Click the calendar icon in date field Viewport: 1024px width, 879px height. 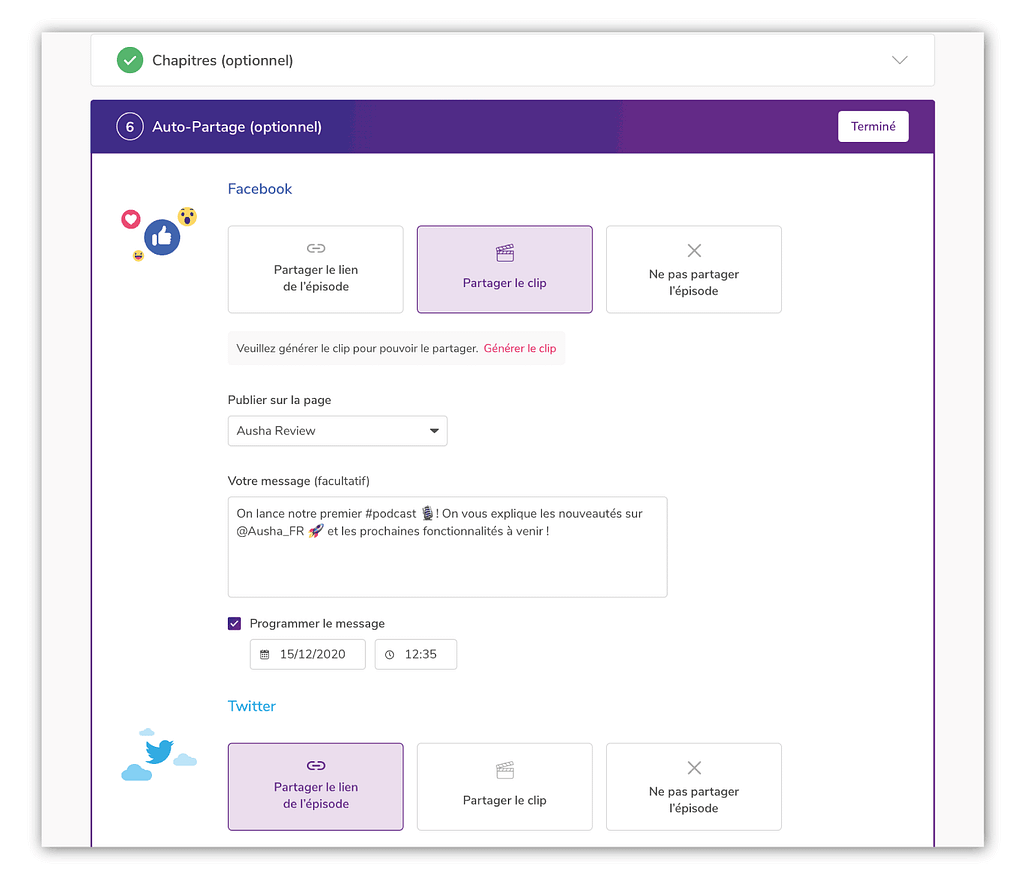point(265,655)
